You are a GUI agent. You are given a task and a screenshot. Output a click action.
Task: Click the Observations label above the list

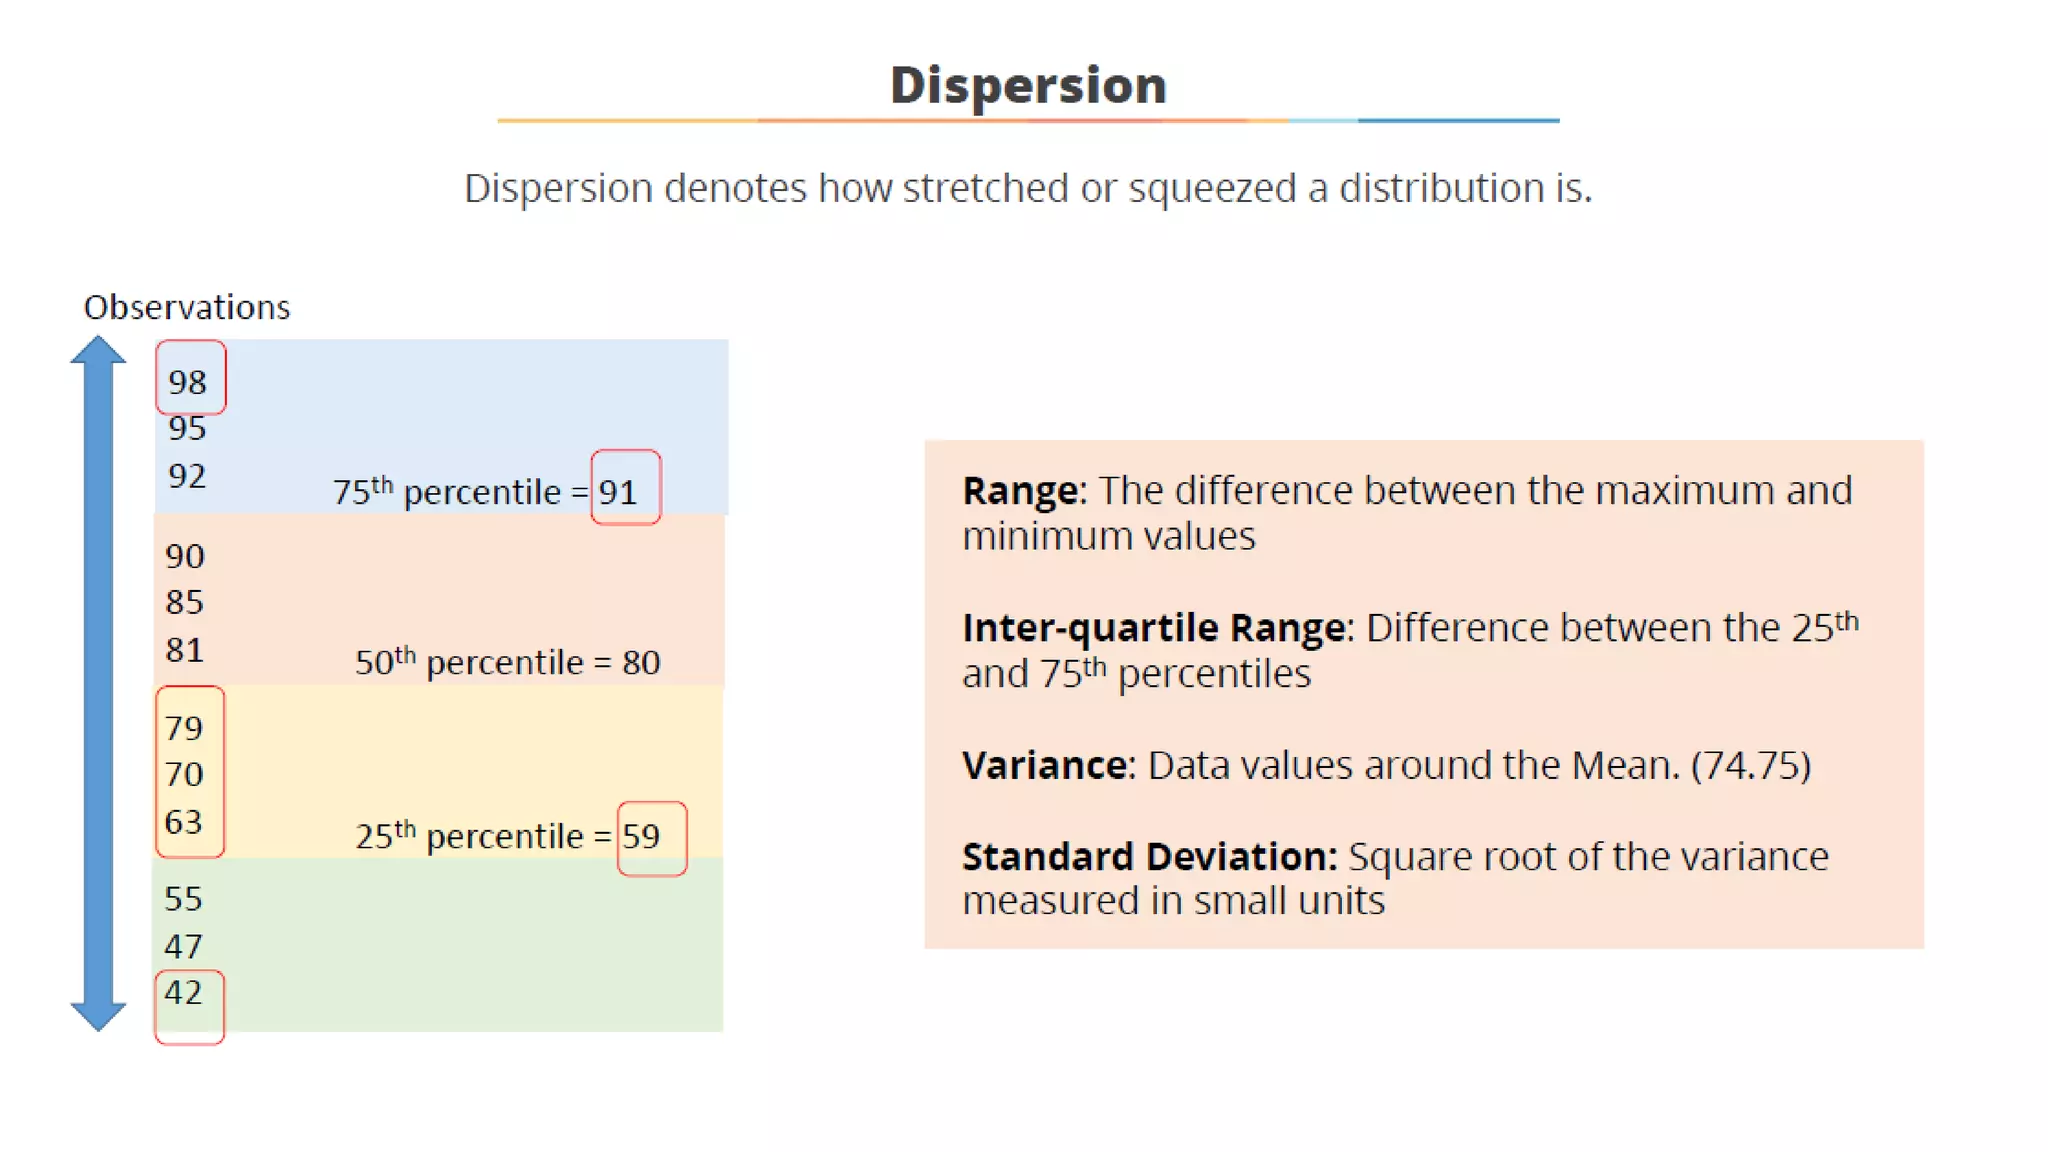(187, 307)
